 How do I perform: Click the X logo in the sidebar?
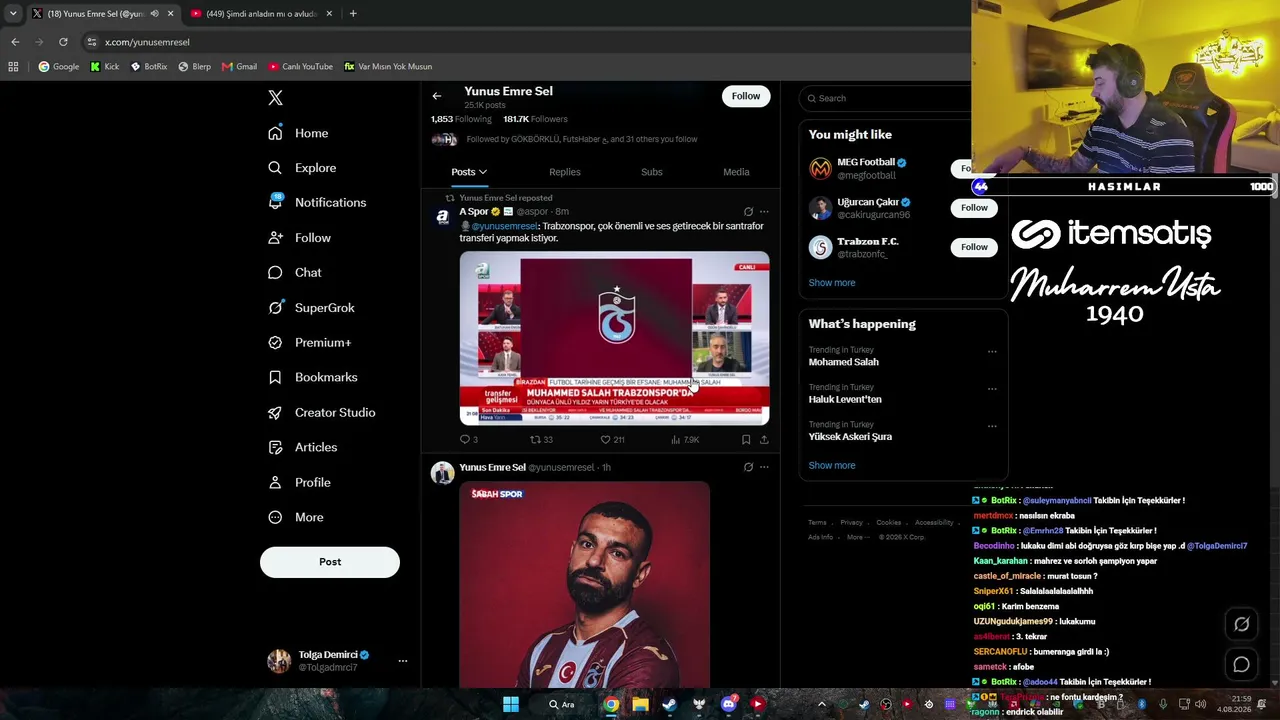tap(275, 98)
